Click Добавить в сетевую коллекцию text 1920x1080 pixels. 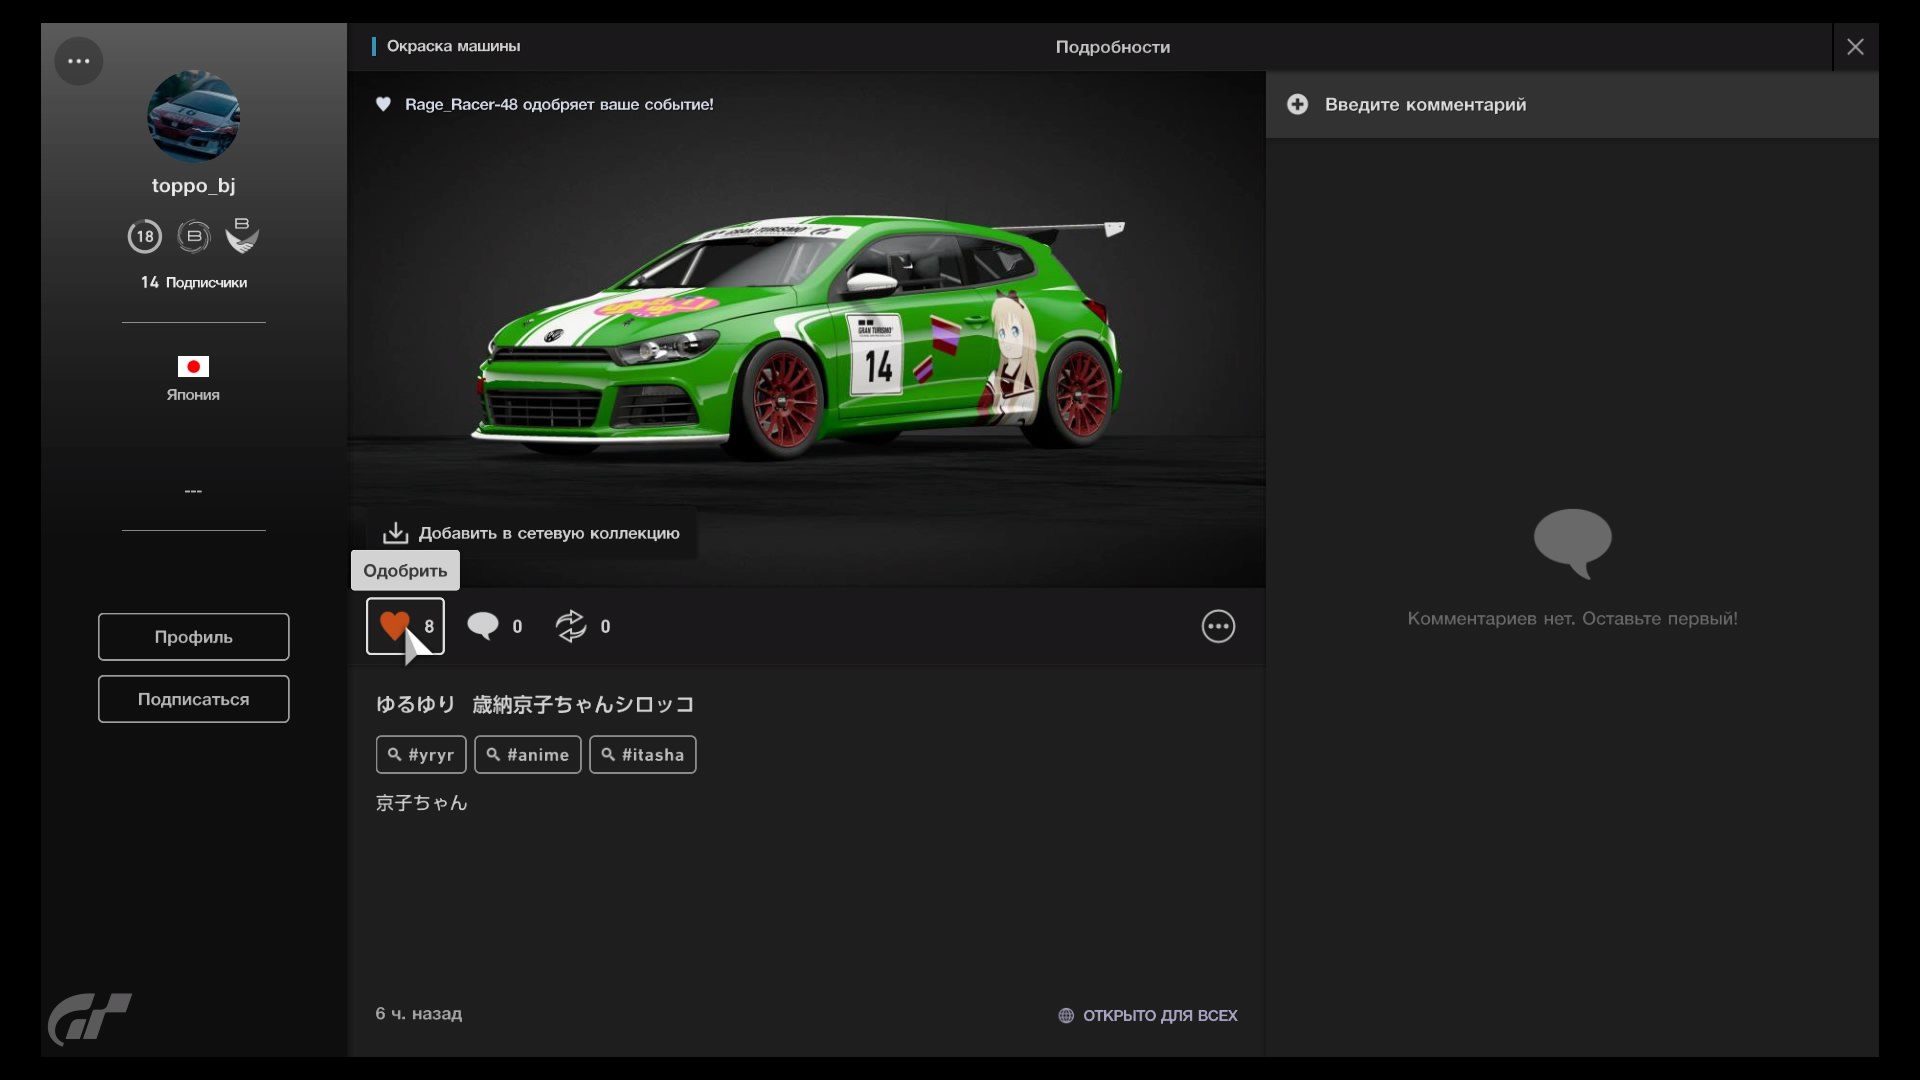coord(549,534)
